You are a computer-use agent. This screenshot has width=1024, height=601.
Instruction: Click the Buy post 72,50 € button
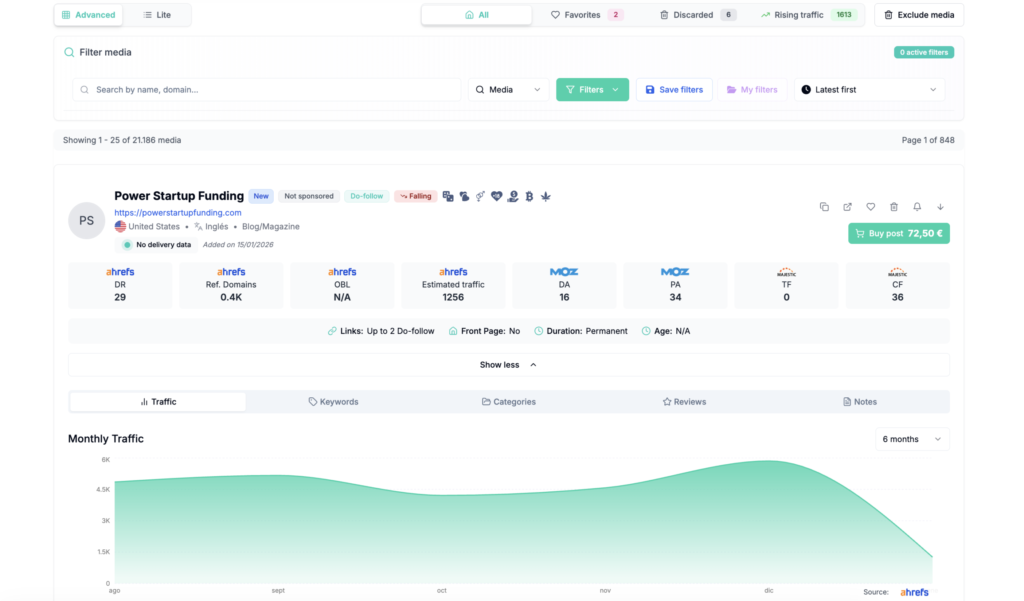pyautogui.click(x=898, y=233)
